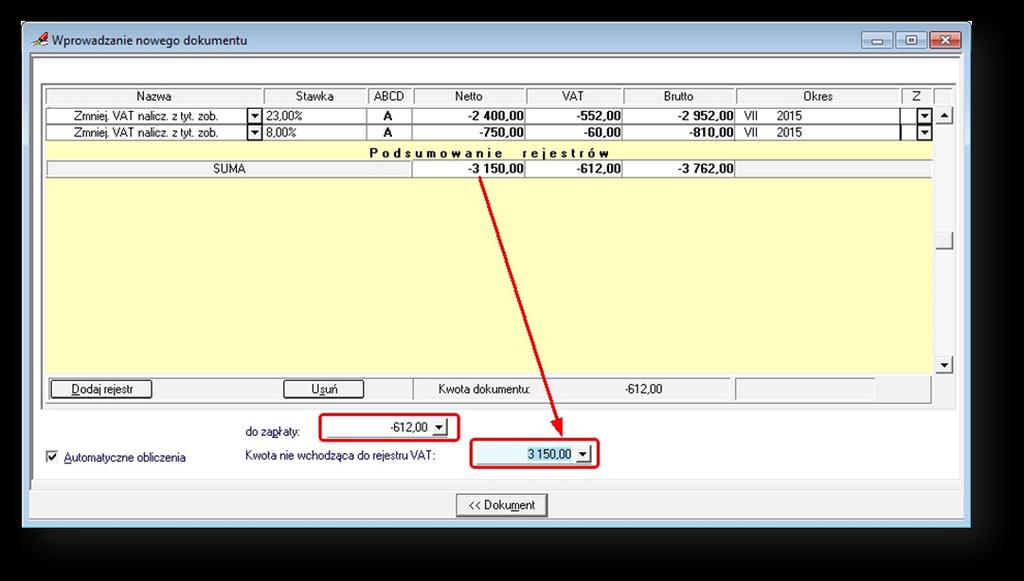Image resolution: width=1024 pixels, height=581 pixels.
Task: Click the scrollbar up arrow in the register table
Action: click(944, 116)
